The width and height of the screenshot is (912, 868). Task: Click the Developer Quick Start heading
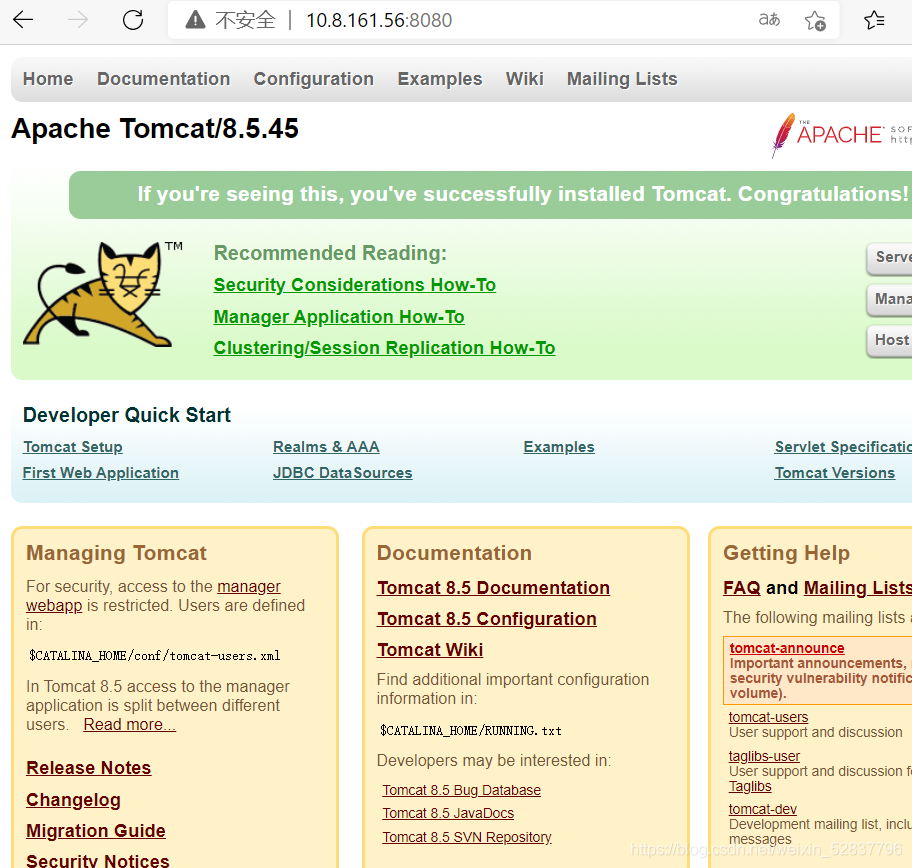(127, 415)
